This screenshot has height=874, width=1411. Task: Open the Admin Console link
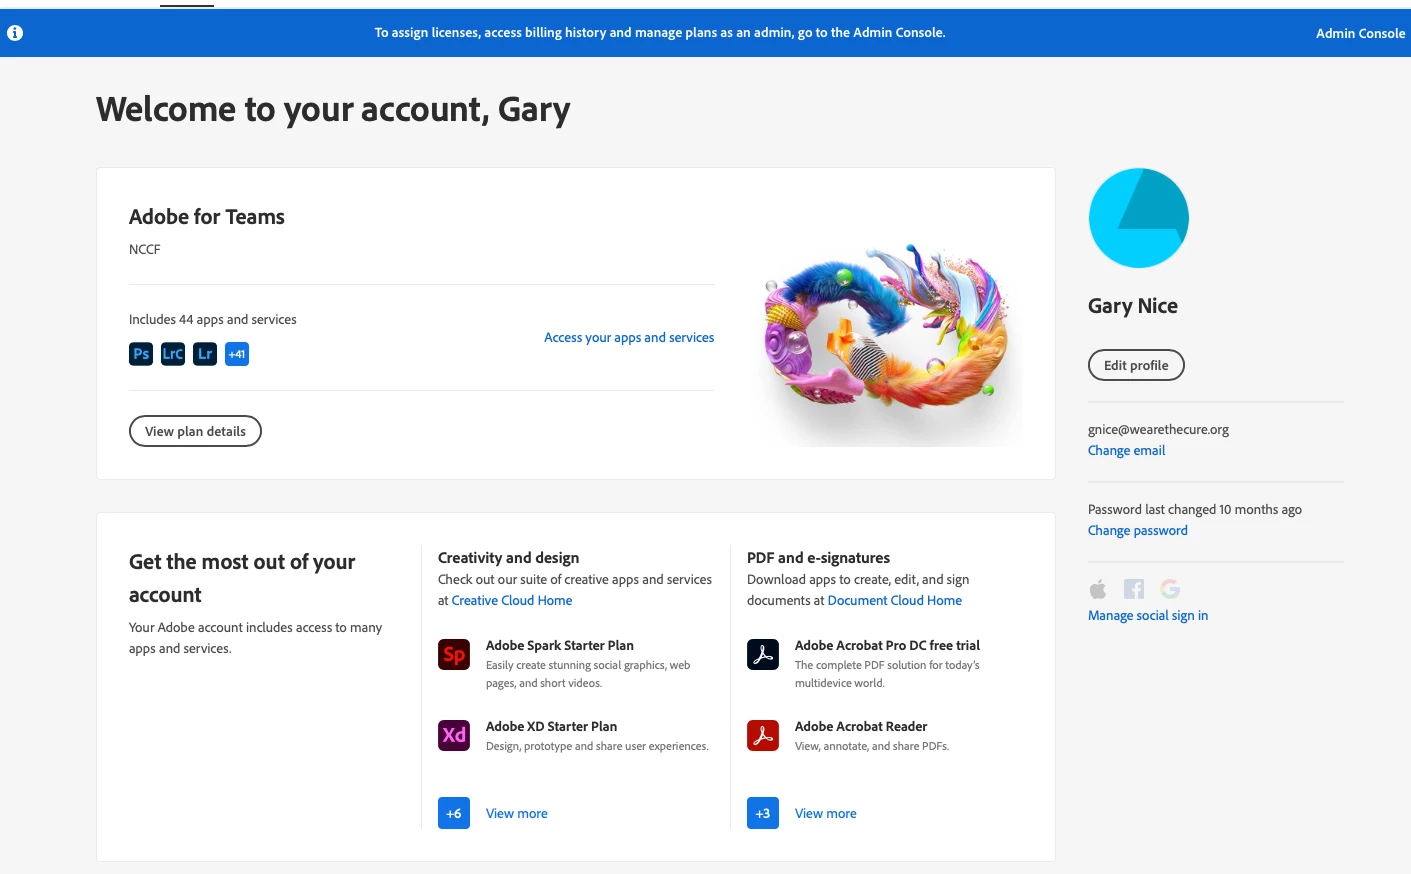point(1360,33)
